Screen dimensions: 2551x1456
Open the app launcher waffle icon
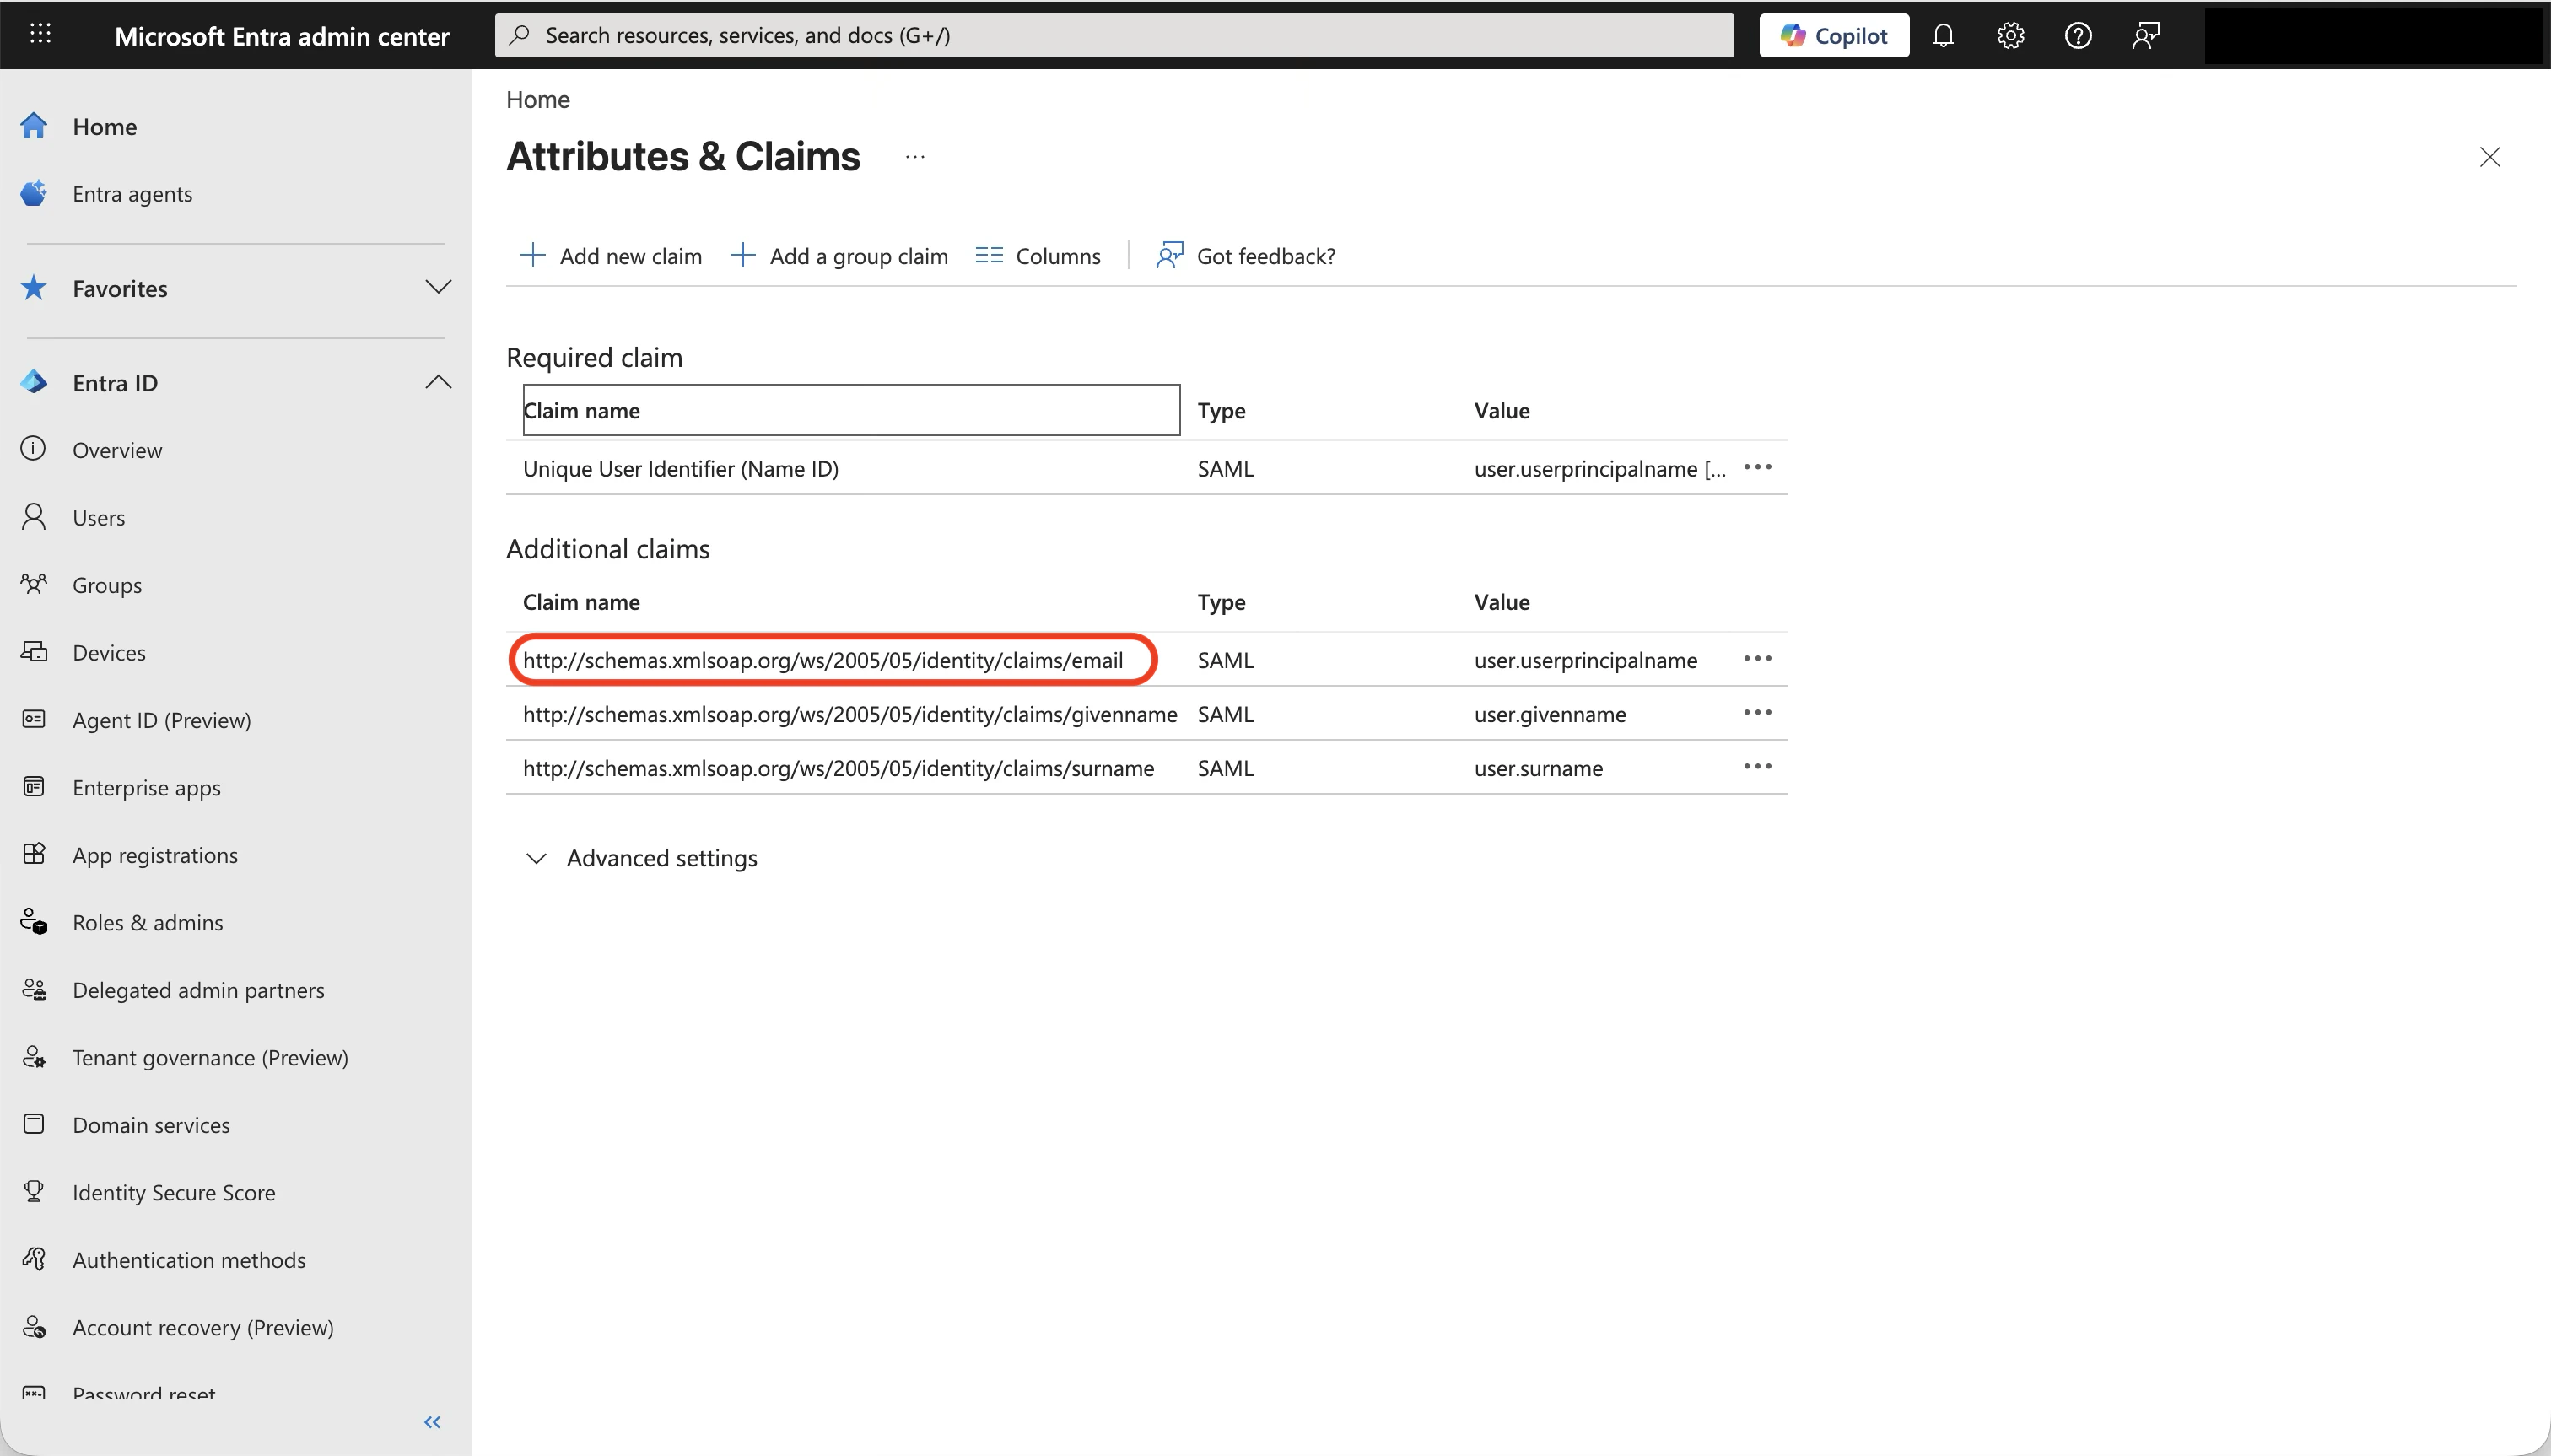tap(40, 35)
